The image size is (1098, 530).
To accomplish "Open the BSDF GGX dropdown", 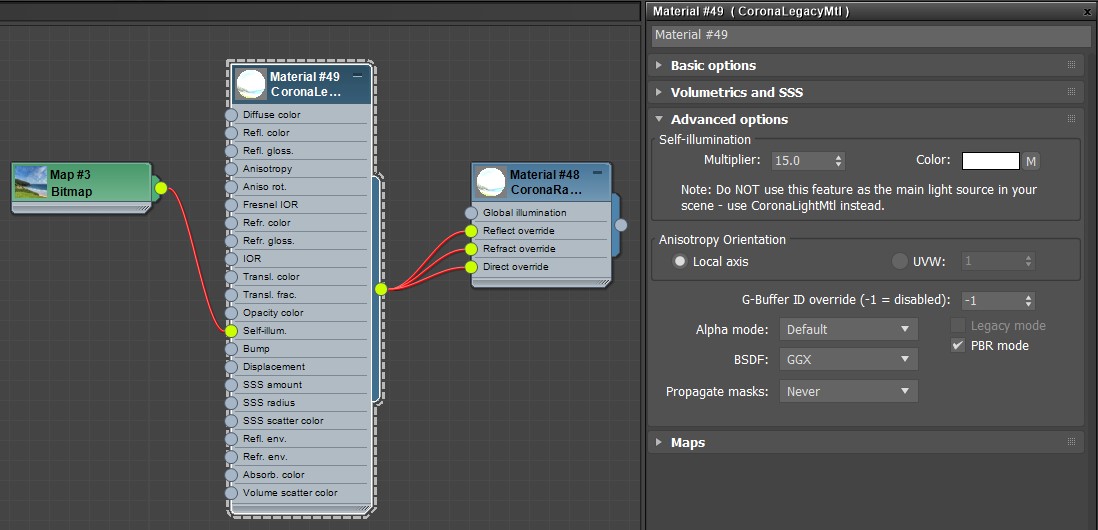I will pyautogui.click(x=848, y=358).
